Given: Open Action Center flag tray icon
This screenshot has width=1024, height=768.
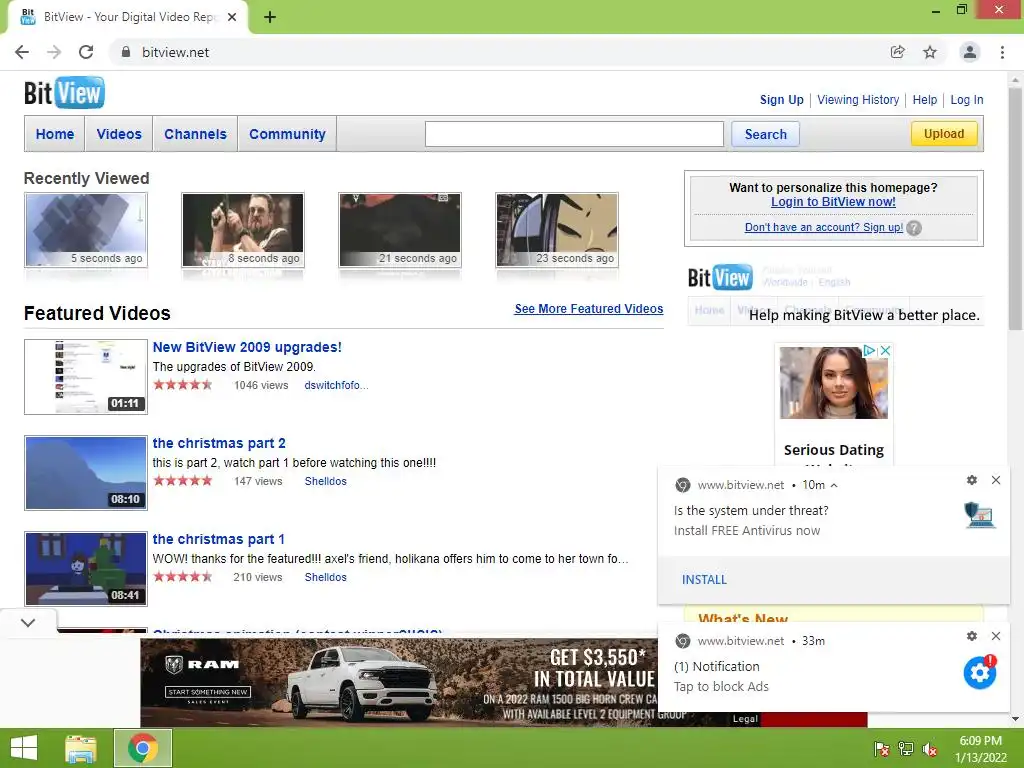Looking at the screenshot, I should tap(881, 749).
